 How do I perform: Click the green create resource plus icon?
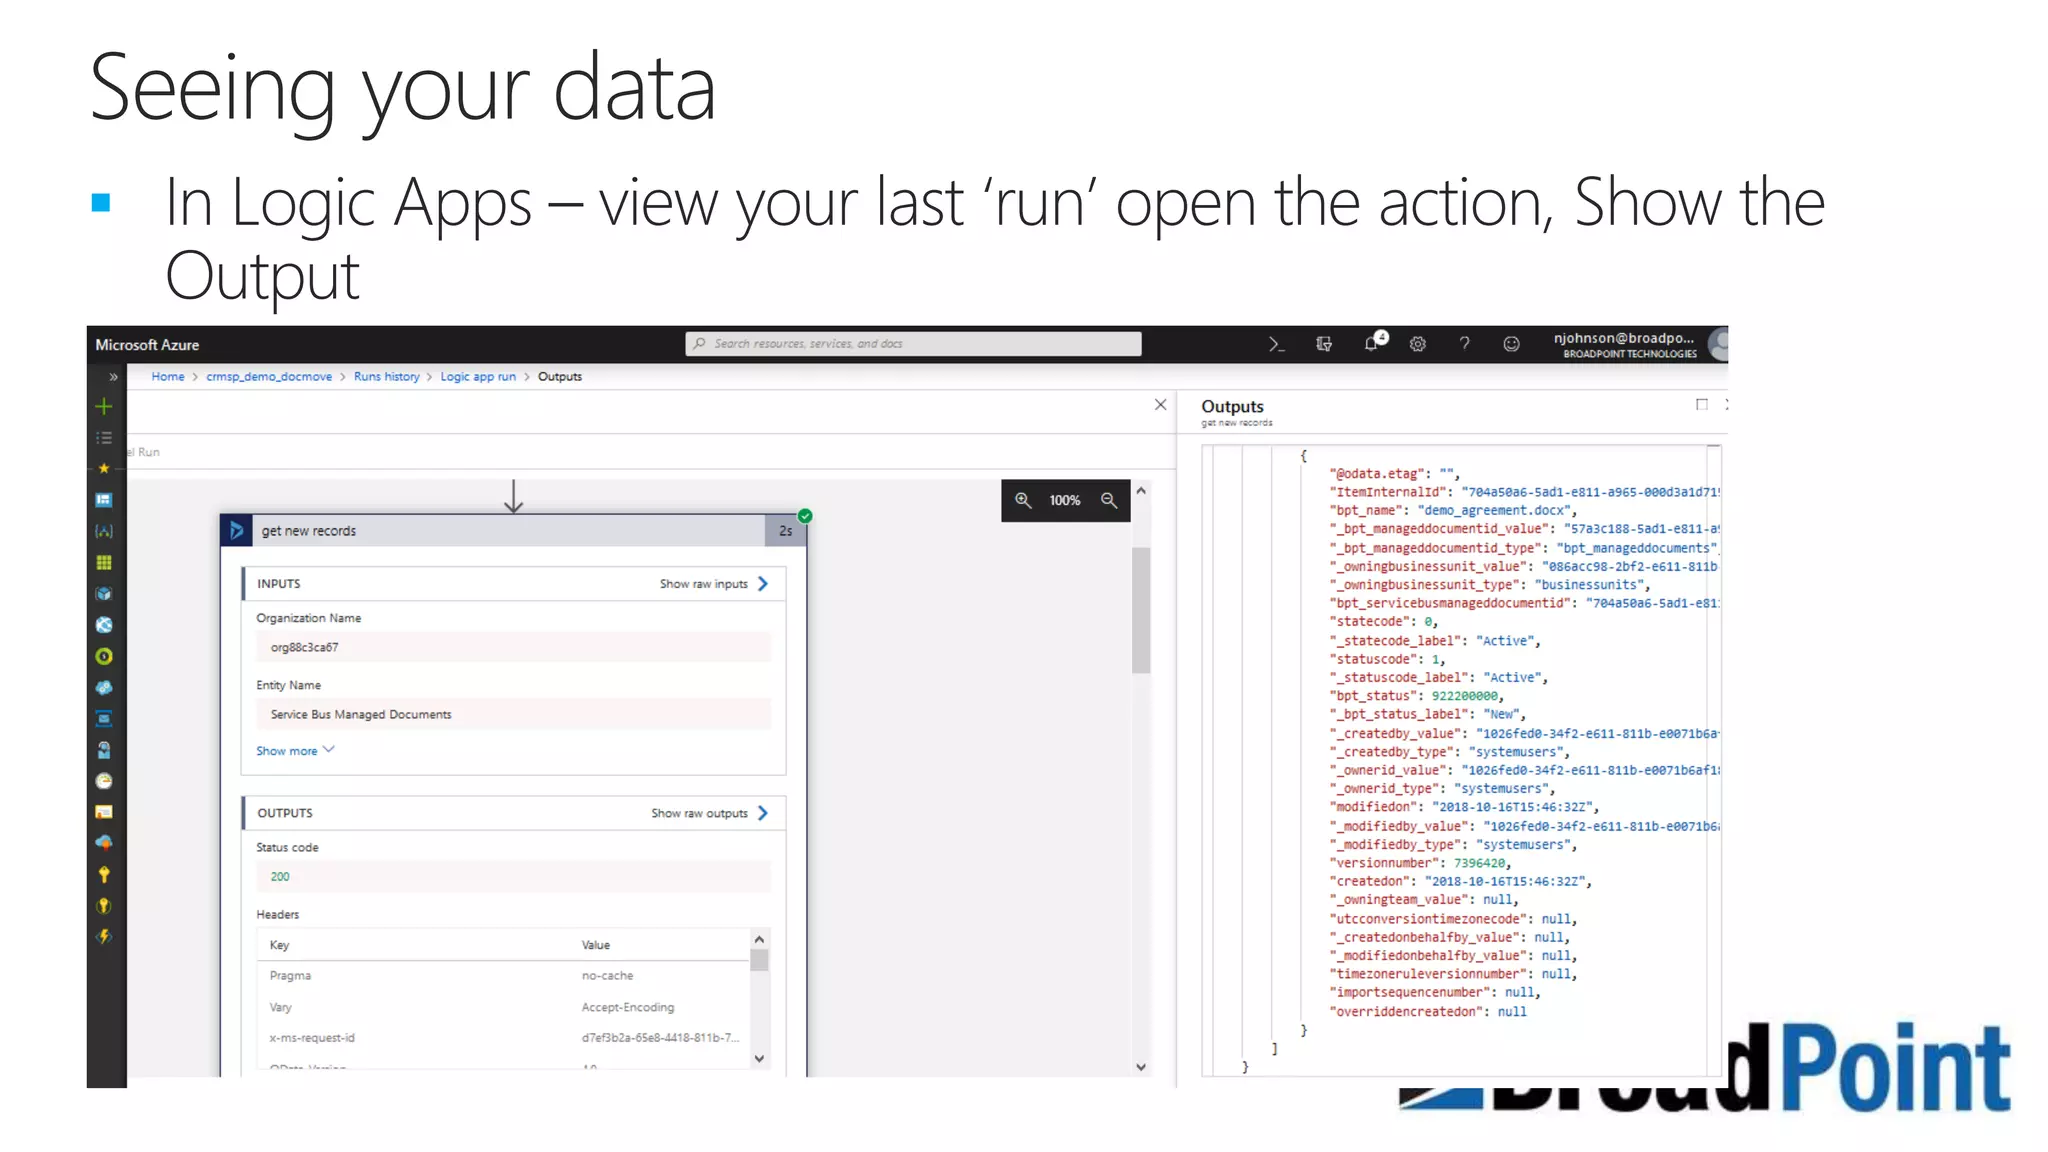pyautogui.click(x=104, y=407)
